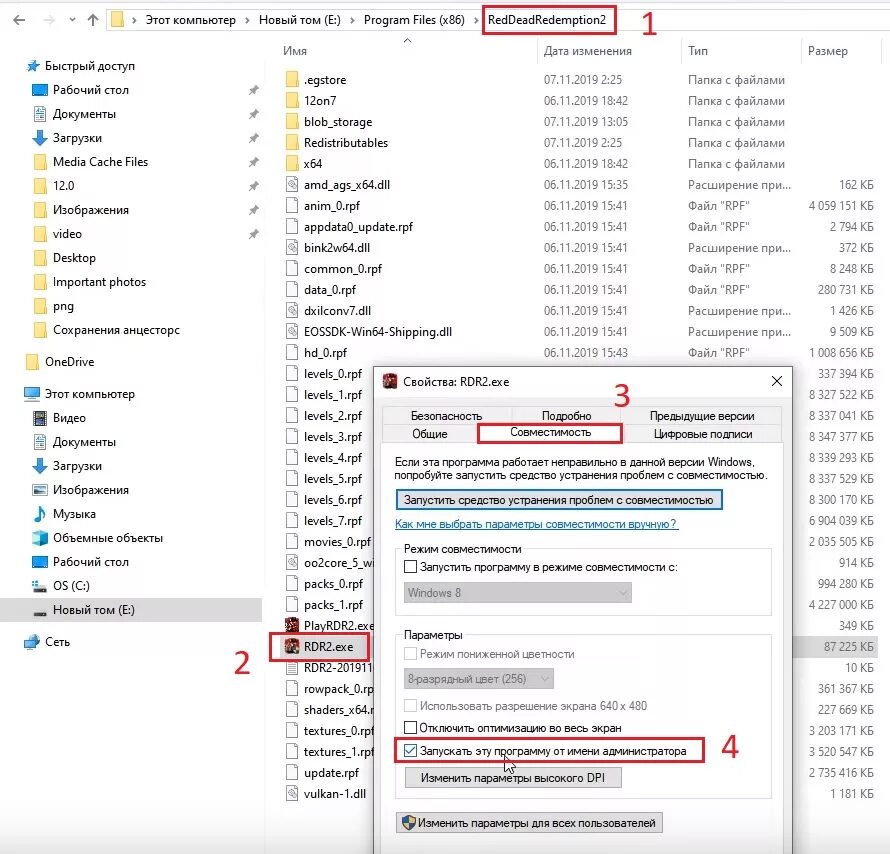
Task: Select the x64 folder icon
Action: [292, 163]
